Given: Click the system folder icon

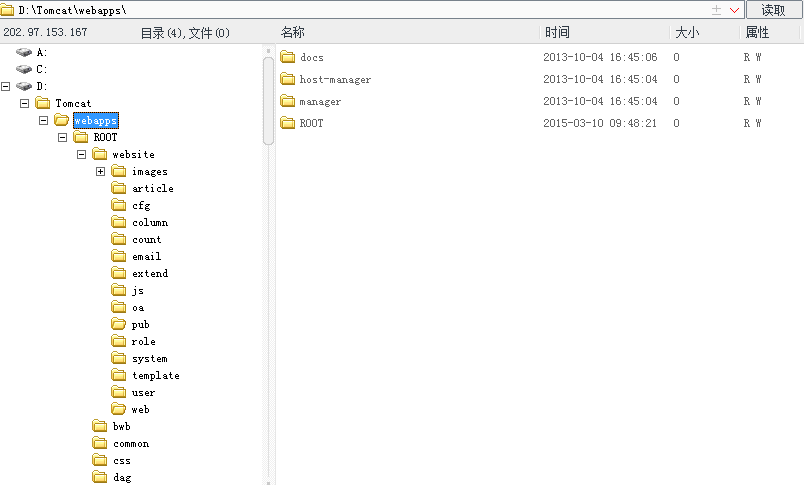Looking at the screenshot, I should [x=118, y=357].
